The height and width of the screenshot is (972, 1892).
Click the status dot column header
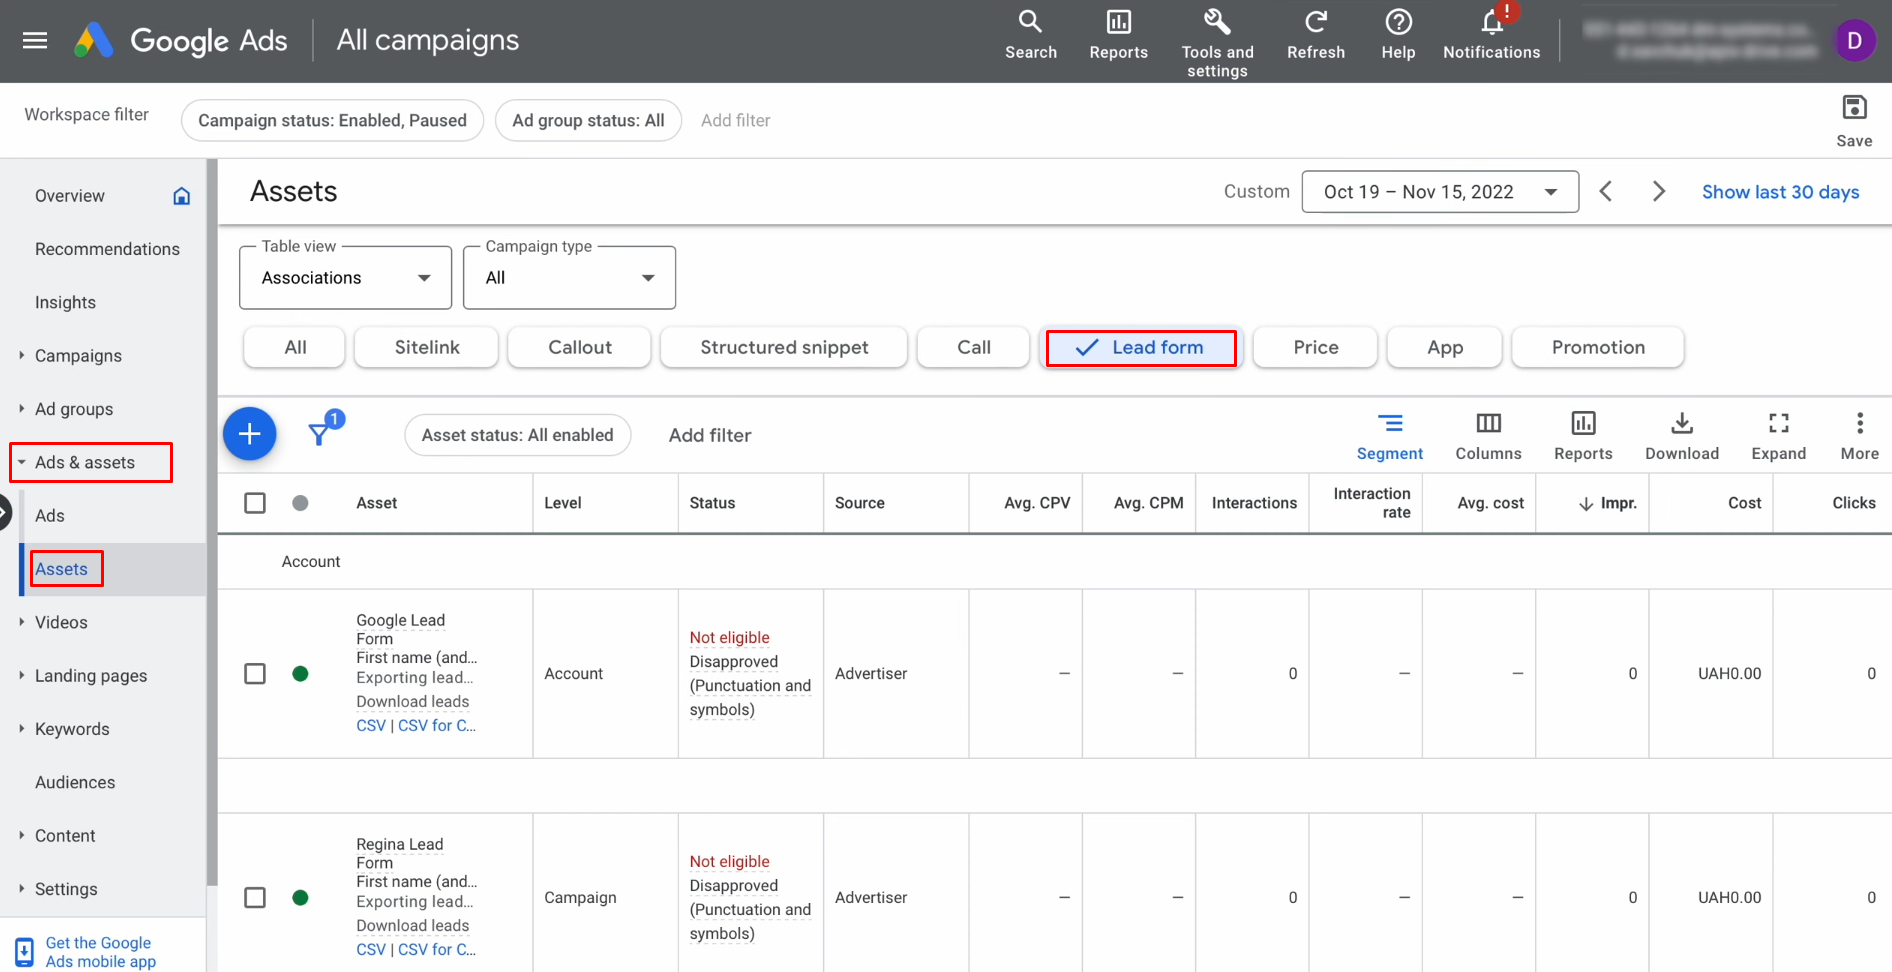(x=300, y=503)
